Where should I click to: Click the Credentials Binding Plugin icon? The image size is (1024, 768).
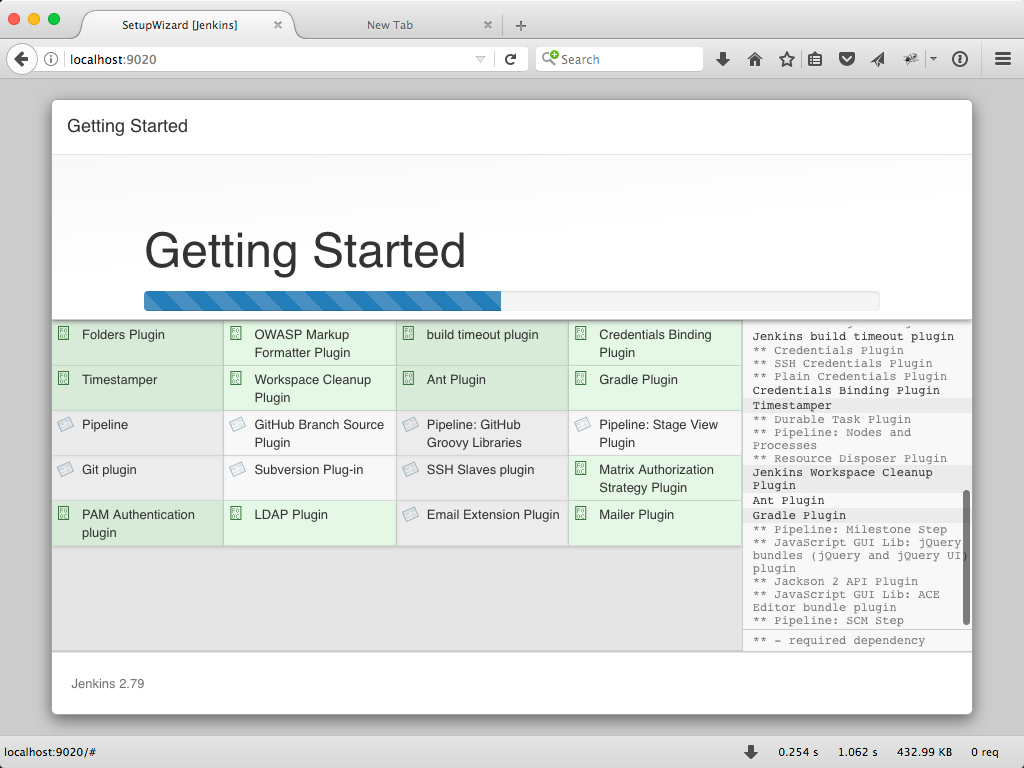581,333
